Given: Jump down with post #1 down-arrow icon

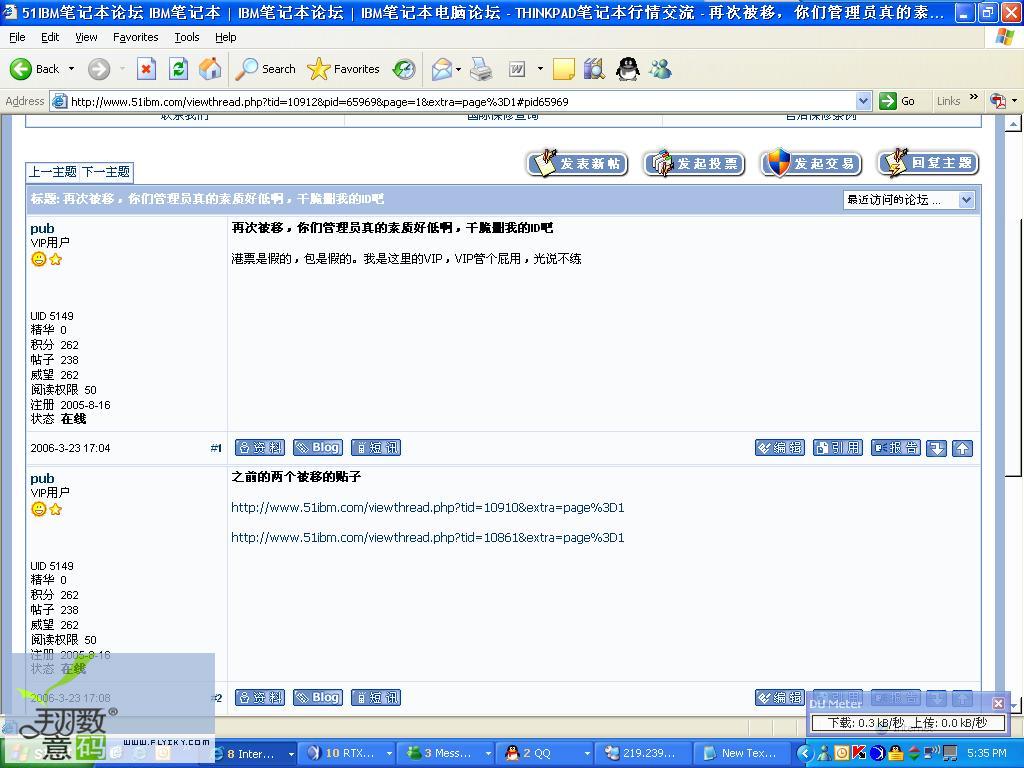Looking at the screenshot, I should pyautogui.click(x=936, y=448).
